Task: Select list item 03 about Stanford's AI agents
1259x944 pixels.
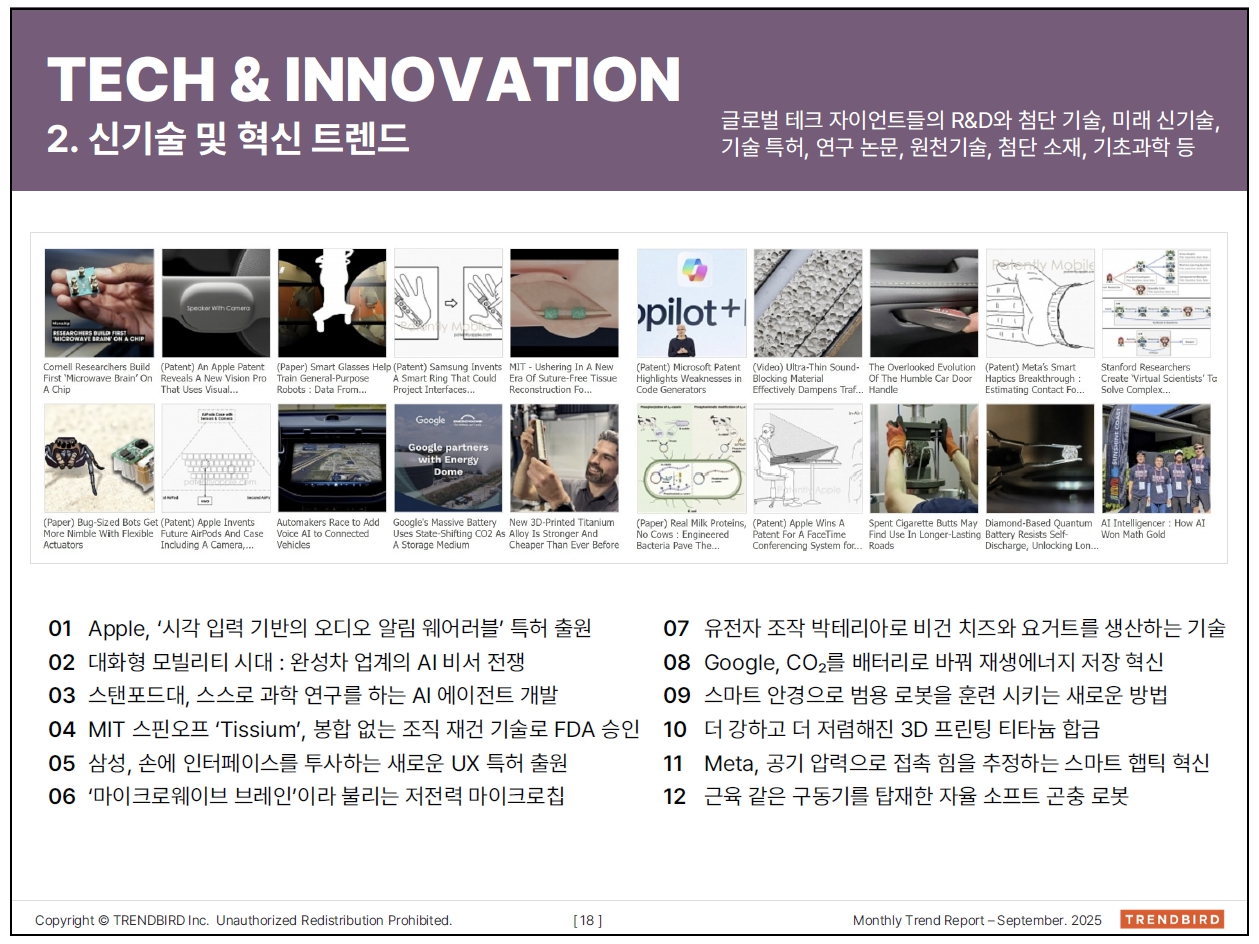Action: [303, 696]
